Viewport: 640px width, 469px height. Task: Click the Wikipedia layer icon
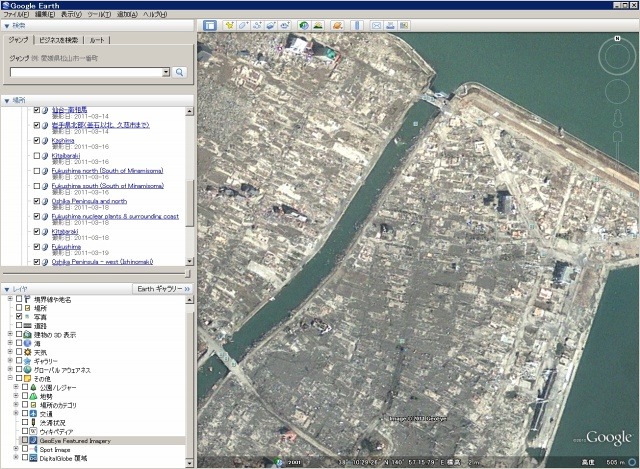pos(33,431)
